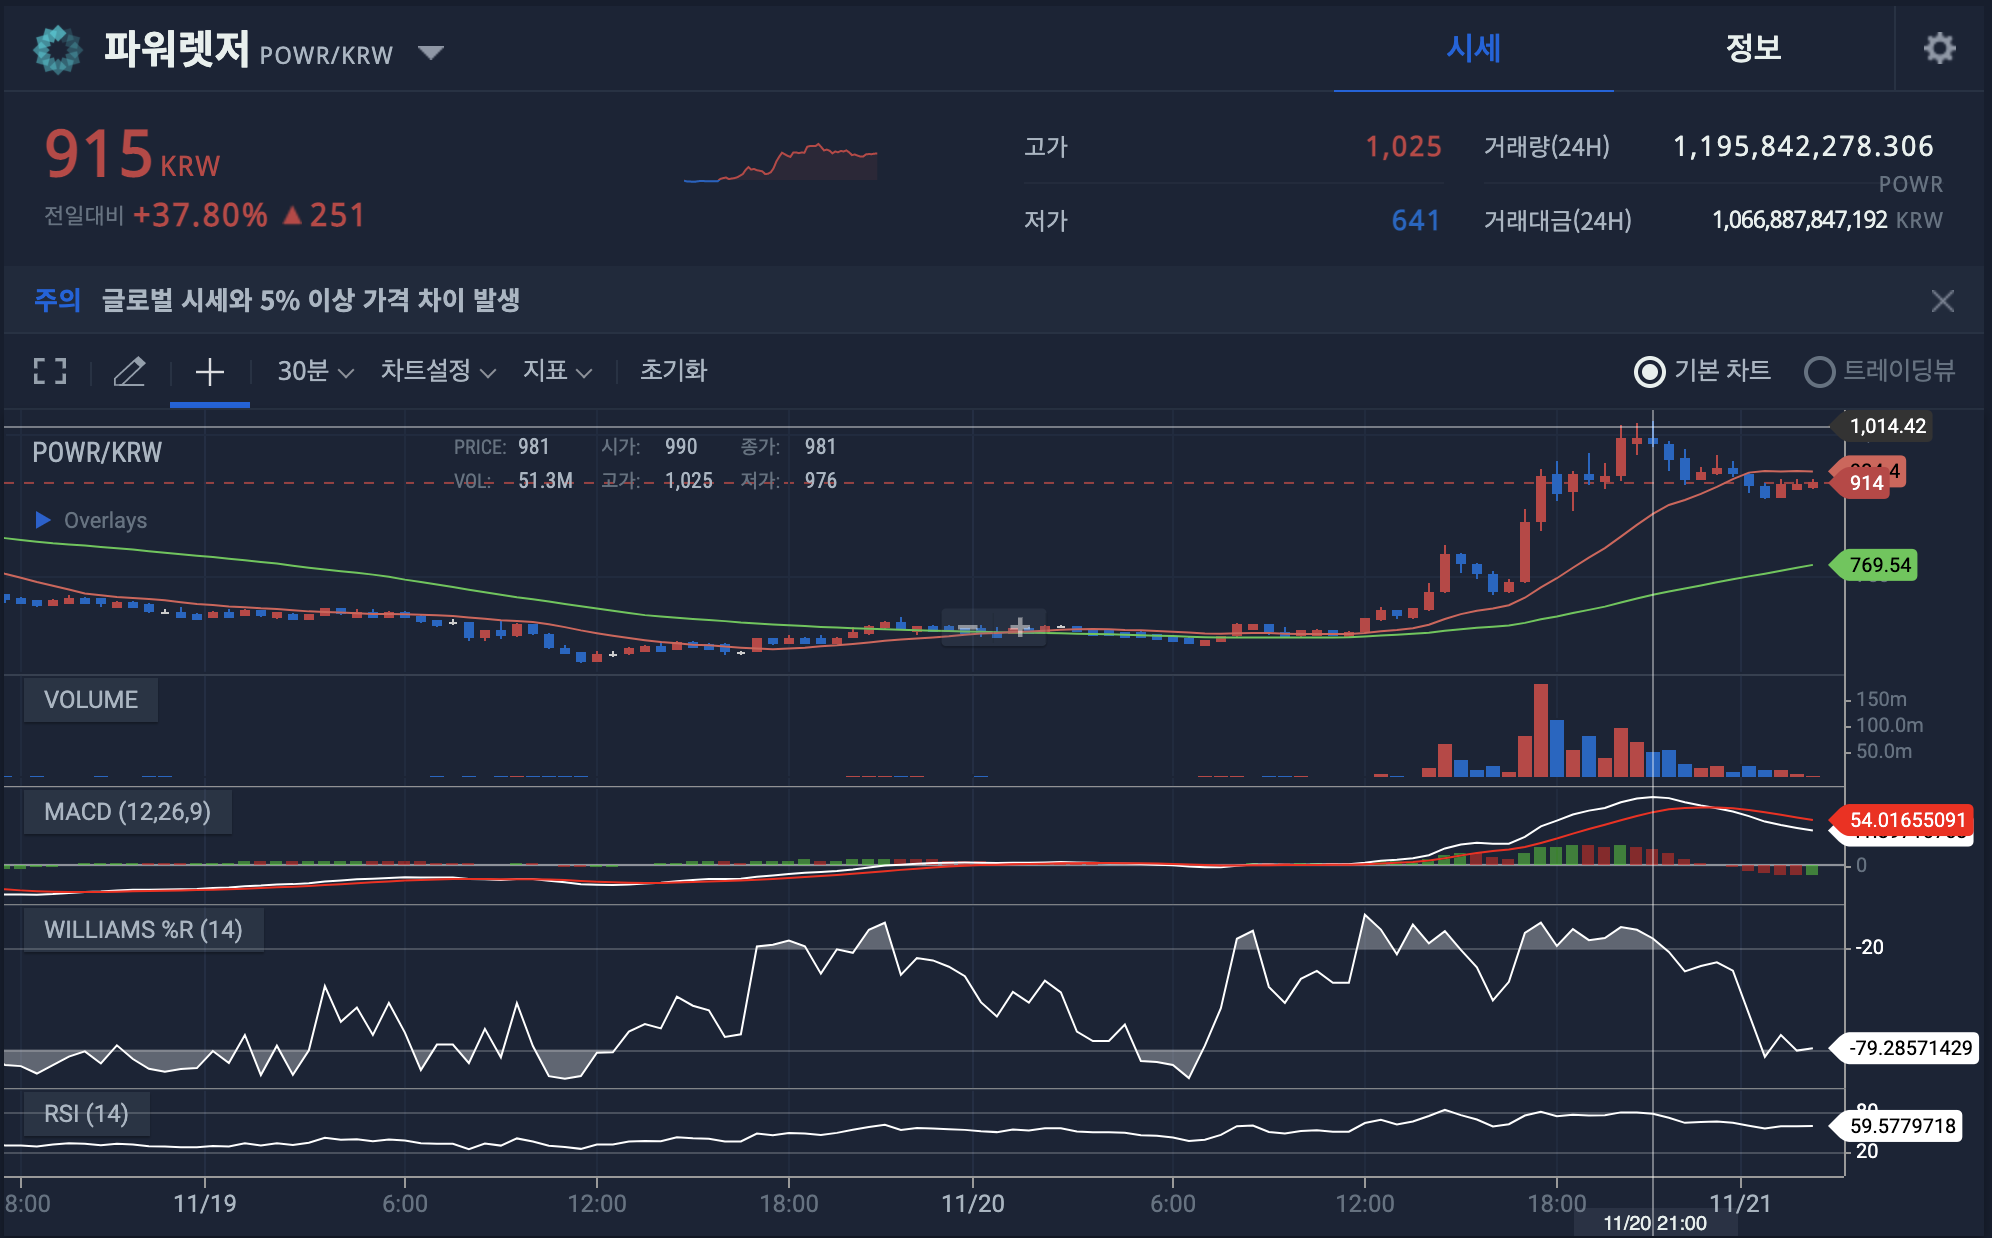Click the 11/20 21:00 time axis marker
The height and width of the screenshot is (1238, 1992).
tap(1654, 1223)
